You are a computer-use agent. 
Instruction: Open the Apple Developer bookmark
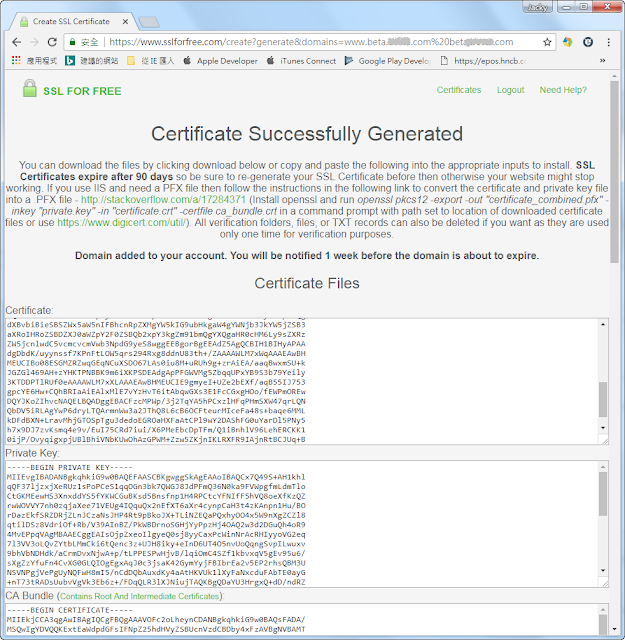pos(220,61)
